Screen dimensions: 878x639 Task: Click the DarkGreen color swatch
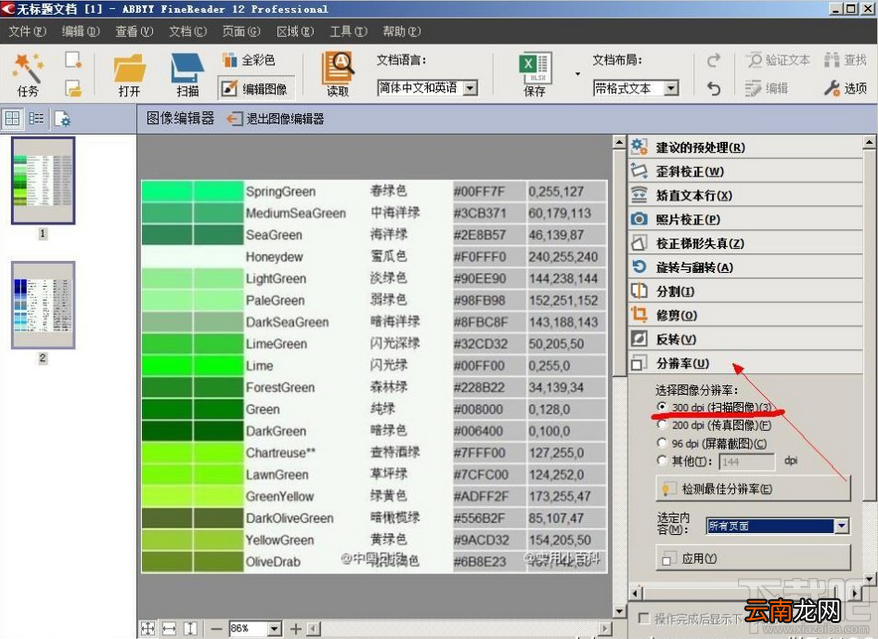tap(192, 431)
